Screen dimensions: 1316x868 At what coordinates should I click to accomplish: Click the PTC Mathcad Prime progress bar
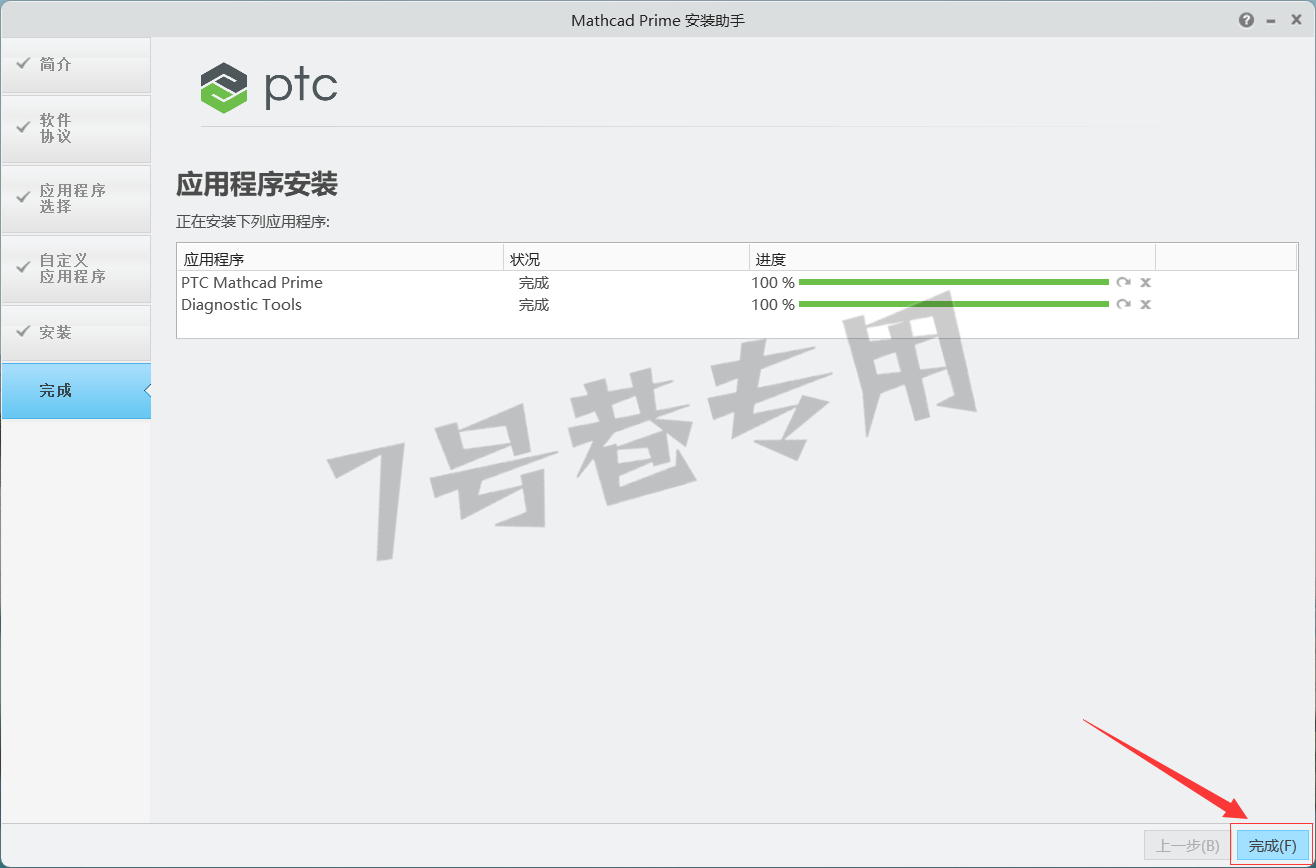pos(954,282)
